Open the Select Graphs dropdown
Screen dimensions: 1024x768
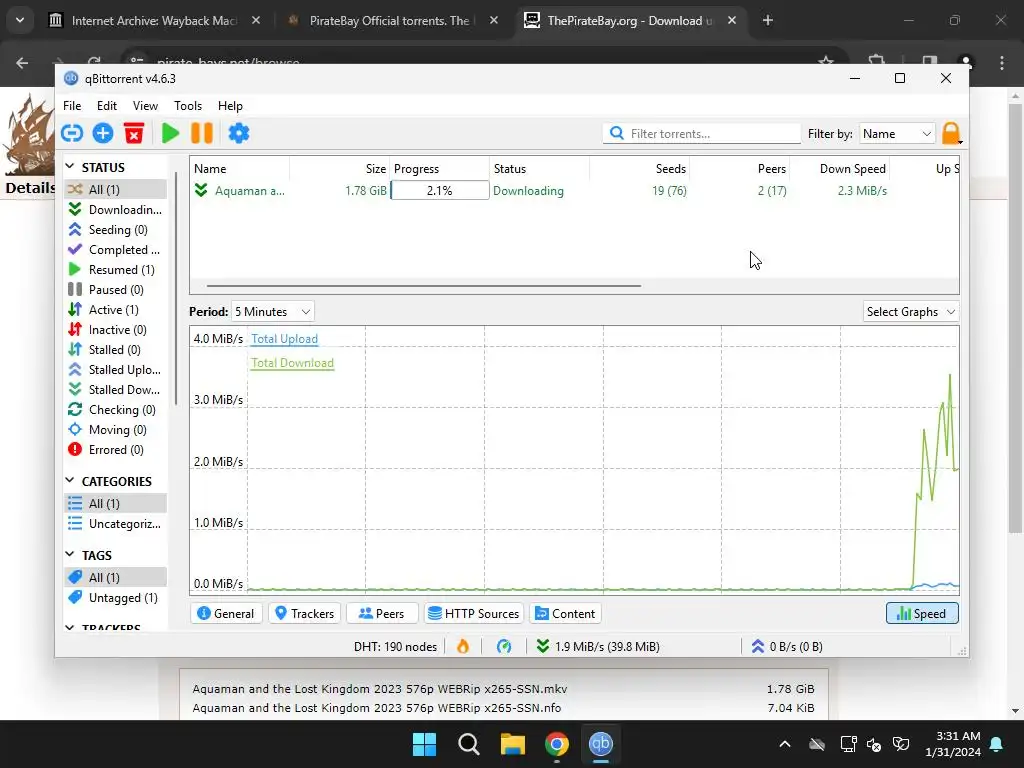pos(911,312)
